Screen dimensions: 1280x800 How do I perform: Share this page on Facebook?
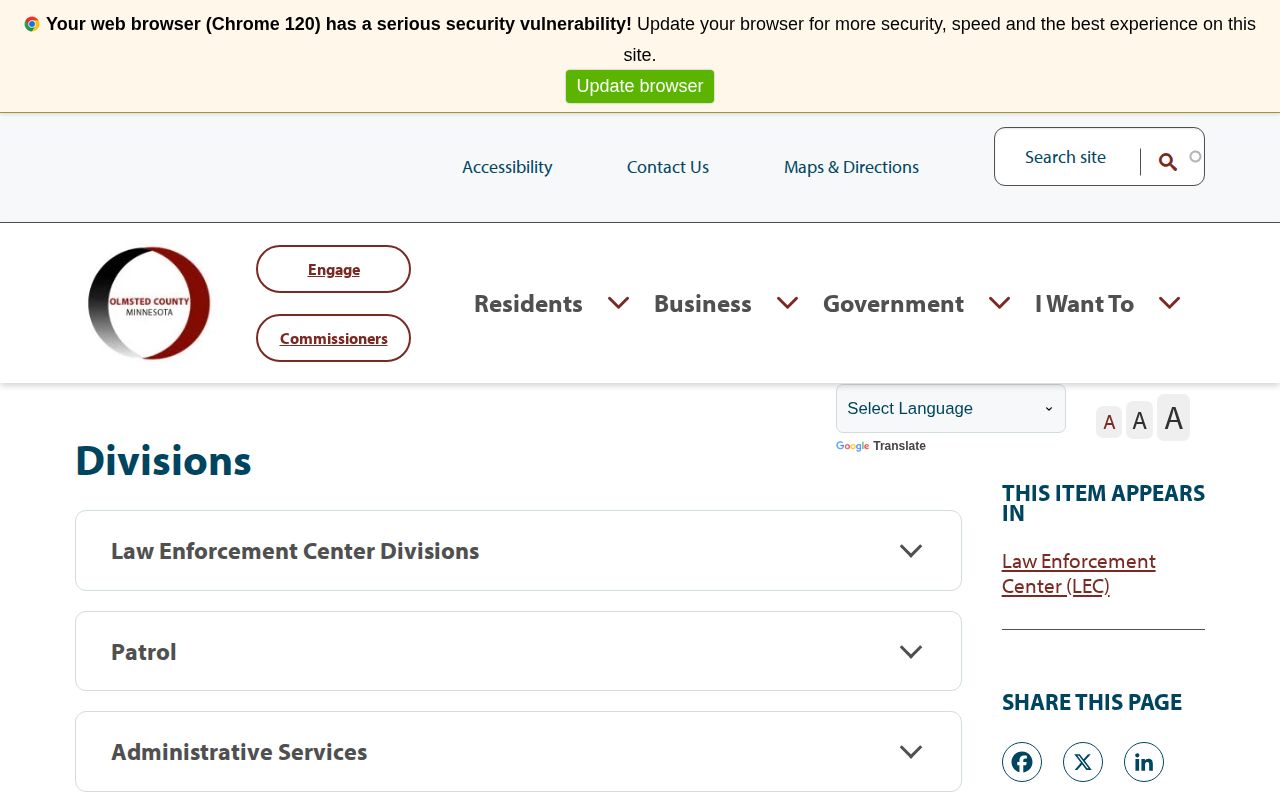tap(1022, 762)
